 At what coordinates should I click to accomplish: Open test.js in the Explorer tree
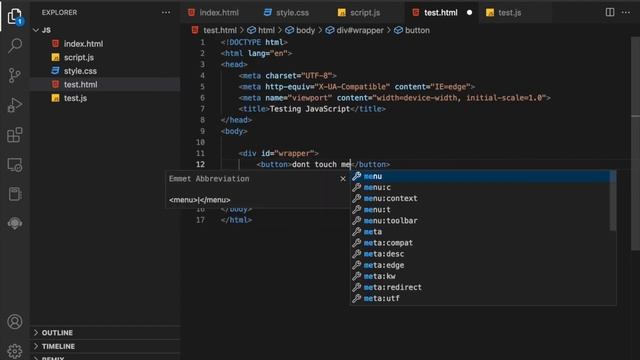click(105, 98)
